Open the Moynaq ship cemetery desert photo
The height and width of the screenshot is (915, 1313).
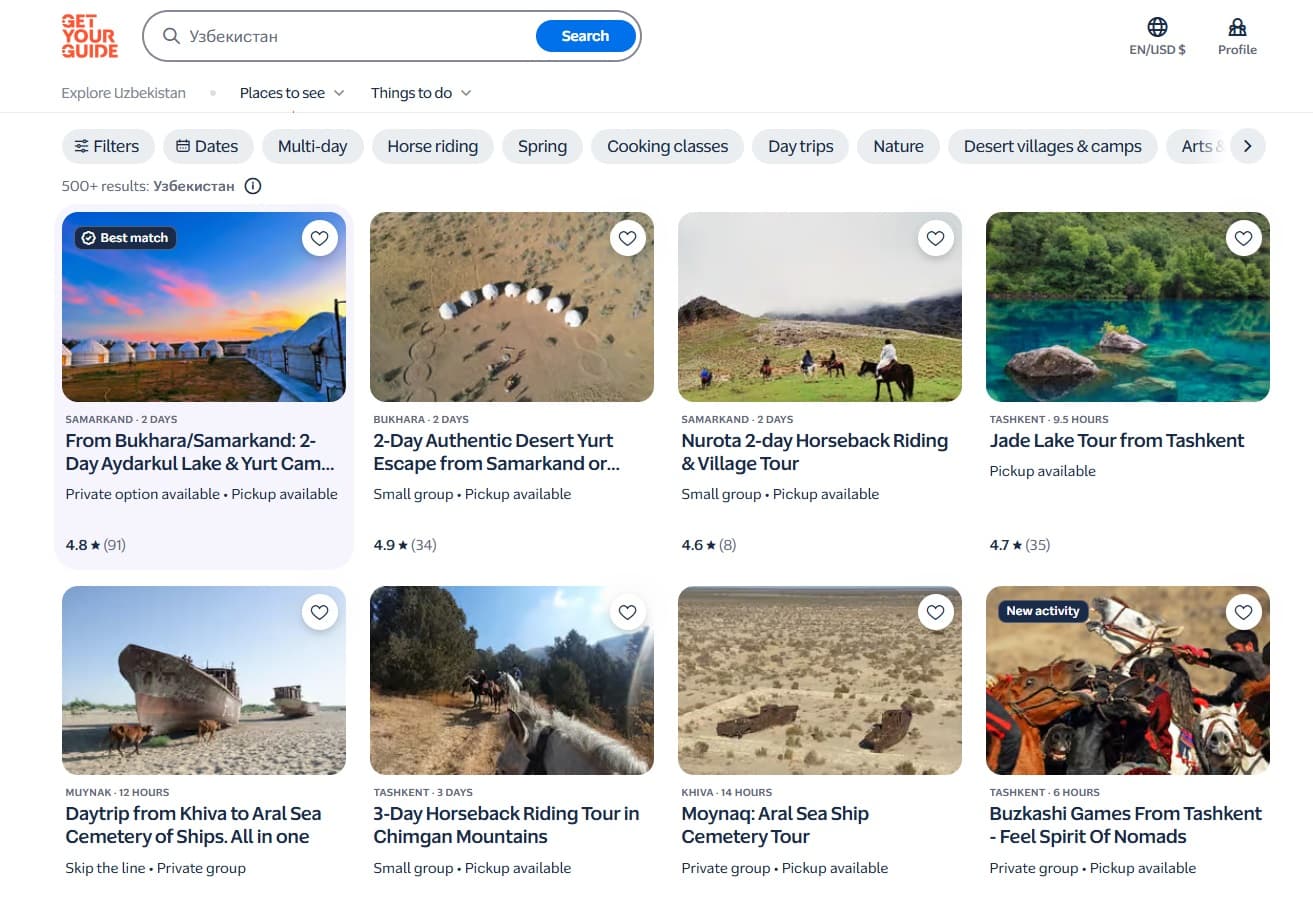(820, 680)
